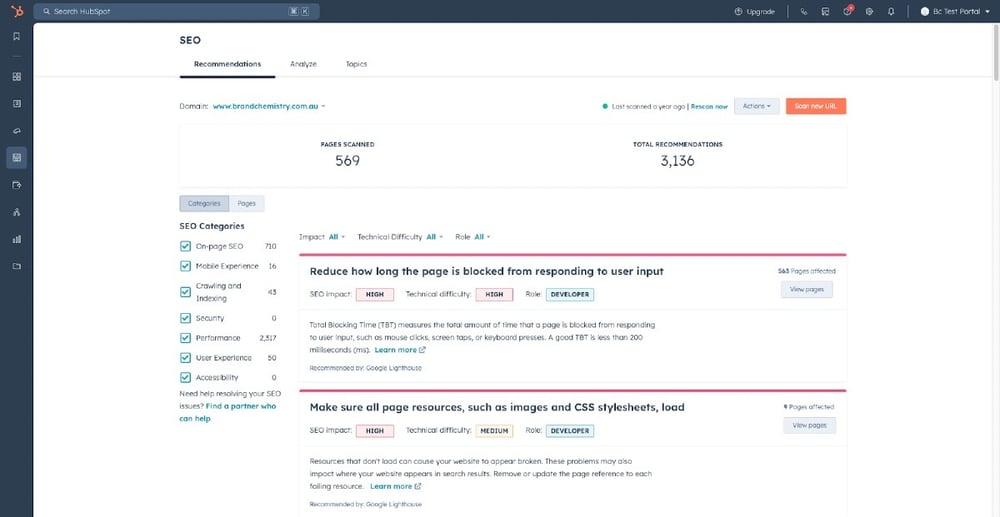Click Learn more about failing resources

point(391,486)
